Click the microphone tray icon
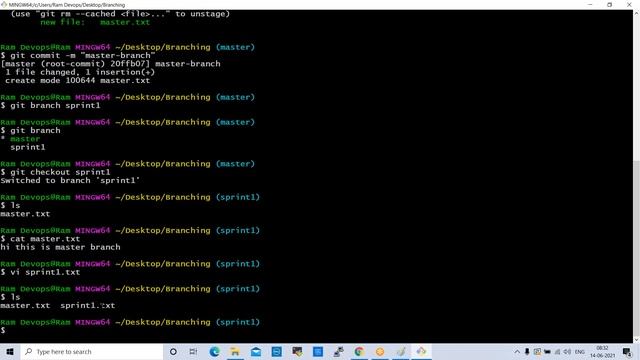 pyautogui.click(x=527, y=351)
